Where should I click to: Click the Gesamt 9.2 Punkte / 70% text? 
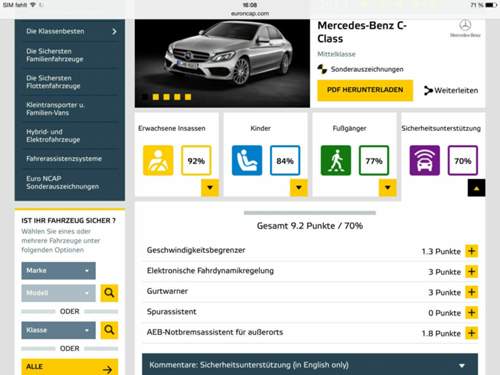[x=310, y=226]
